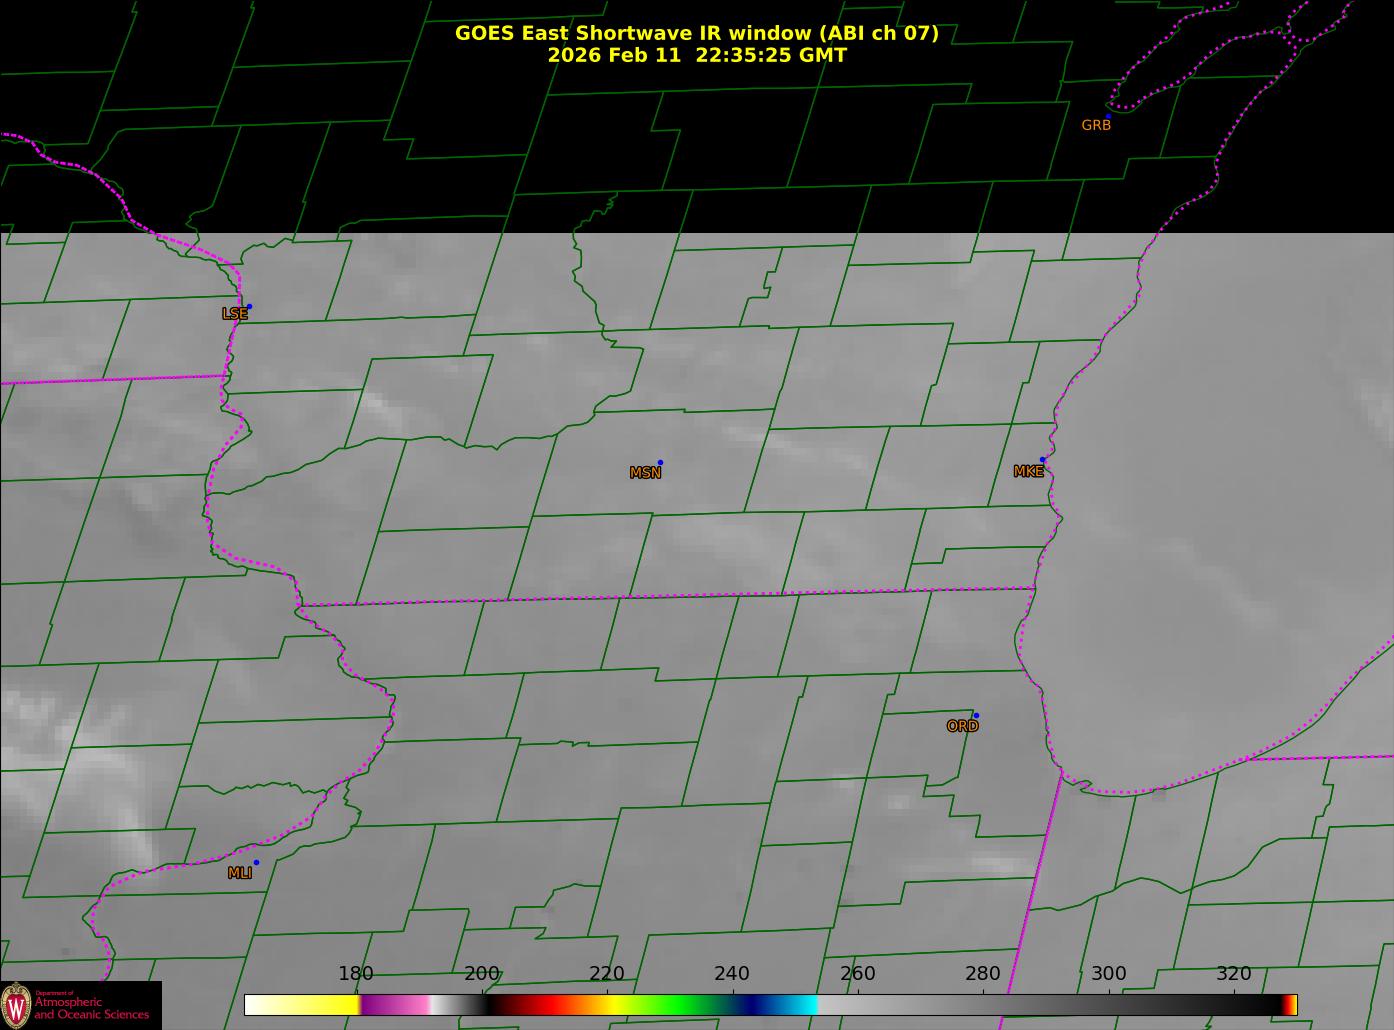Click the Atmospheric and Oceanic Sciences text
The width and height of the screenshot is (1394, 1030).
91,1008
